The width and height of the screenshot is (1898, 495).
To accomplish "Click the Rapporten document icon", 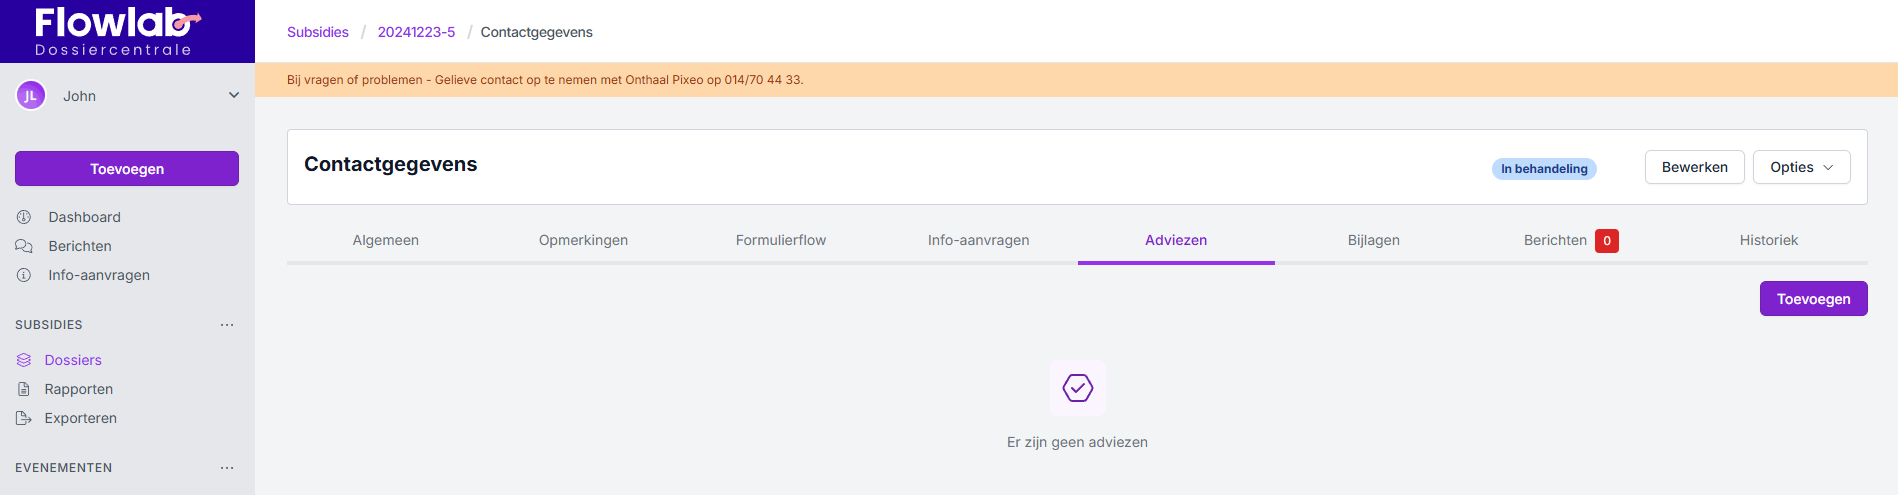I will [24, 389].
